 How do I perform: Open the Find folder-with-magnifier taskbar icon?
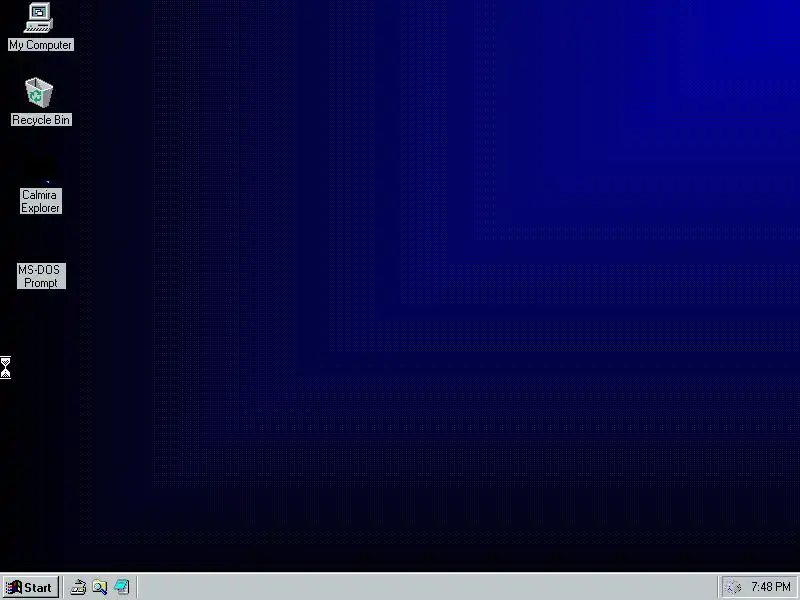click(x=99, y=587)
